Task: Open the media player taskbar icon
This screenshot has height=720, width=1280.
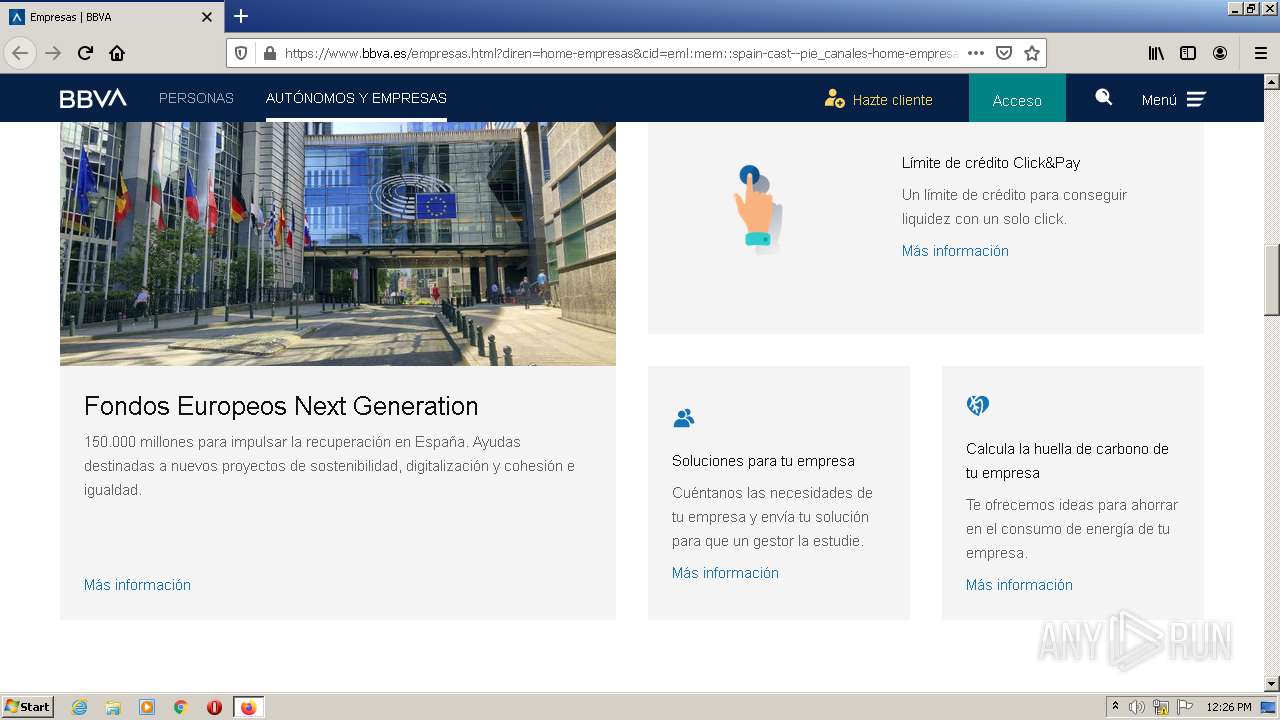Action: tap(147, 707)
